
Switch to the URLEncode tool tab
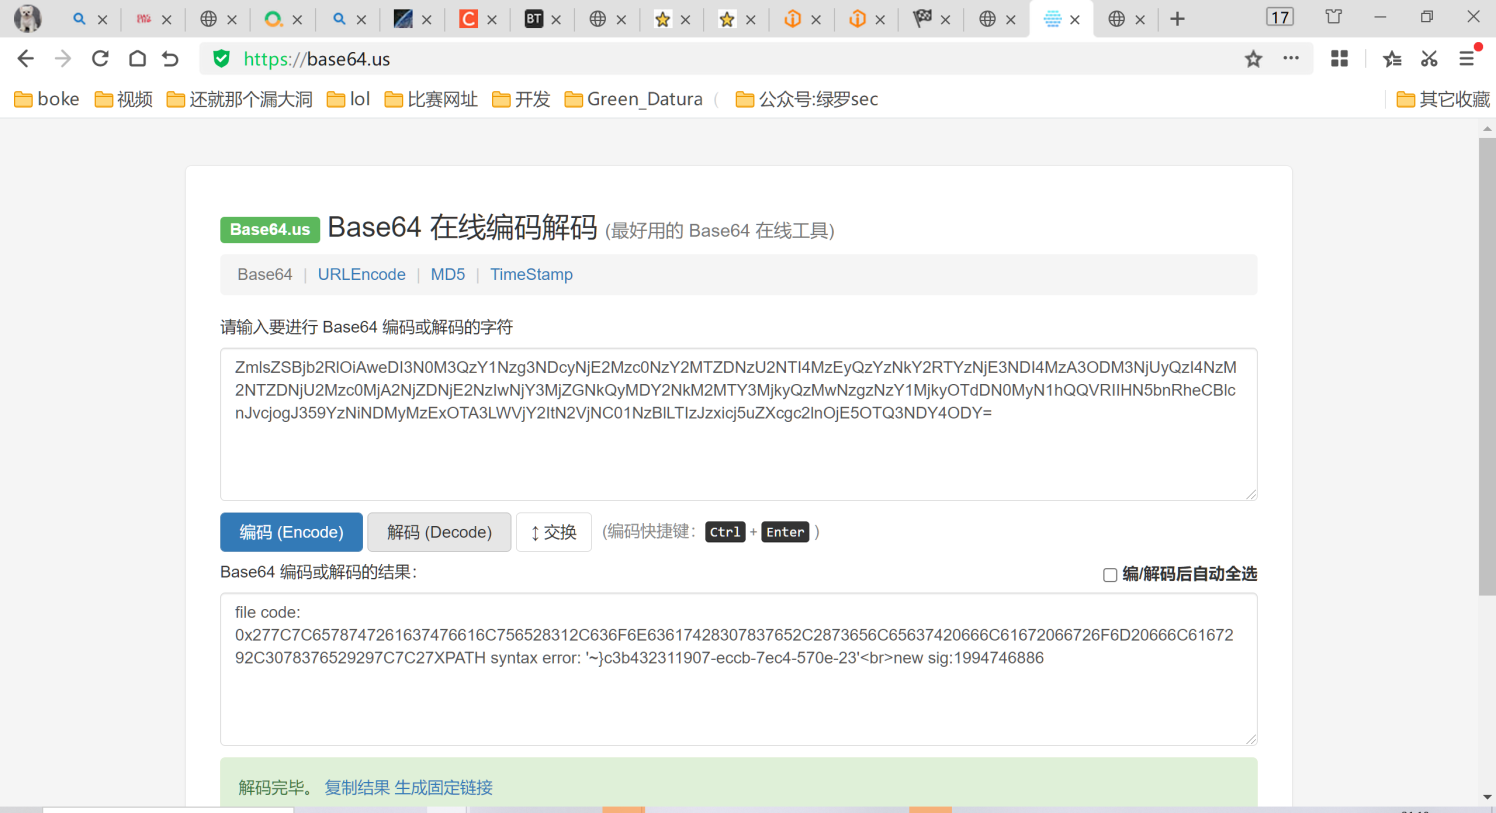[x=362, y=274]
